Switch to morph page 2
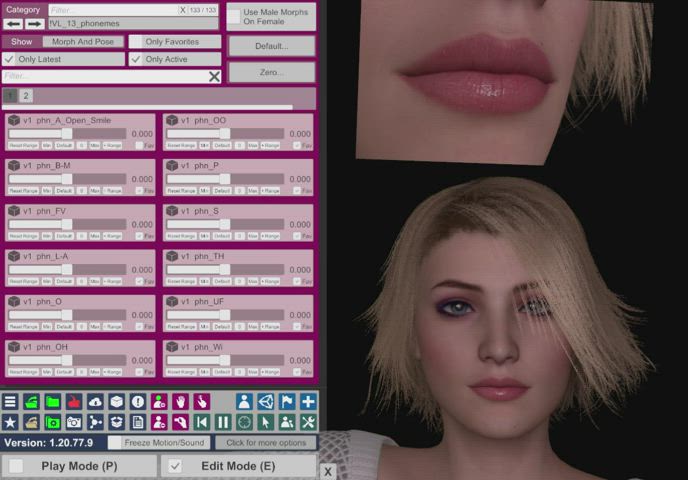Image resolution: width=688 pixels, height=480 pixels. pyautogui.click(x=26, y=96)
